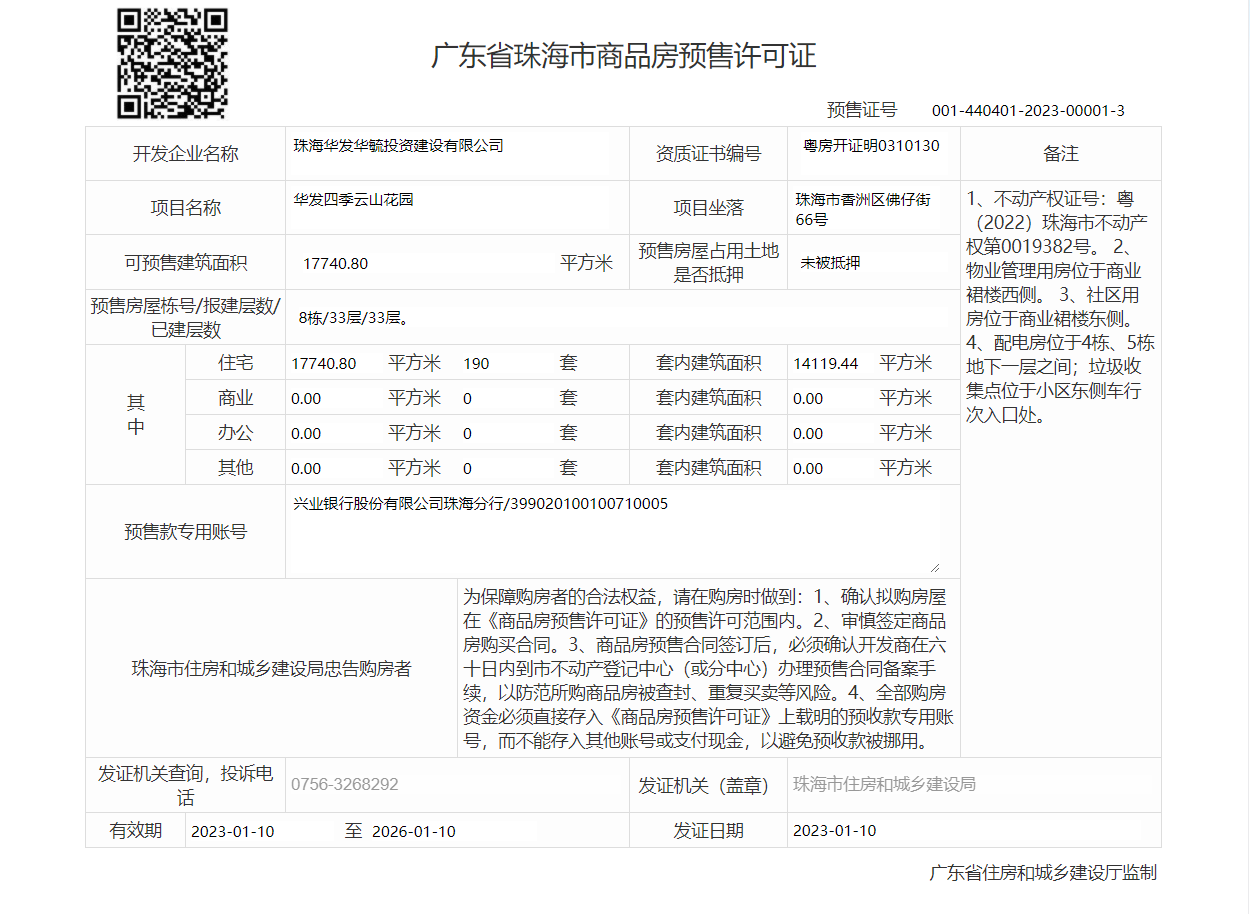Click the 可预售建筑面积 value 17740.80
Screen dimensions: 1250x914
click(335, 263)
